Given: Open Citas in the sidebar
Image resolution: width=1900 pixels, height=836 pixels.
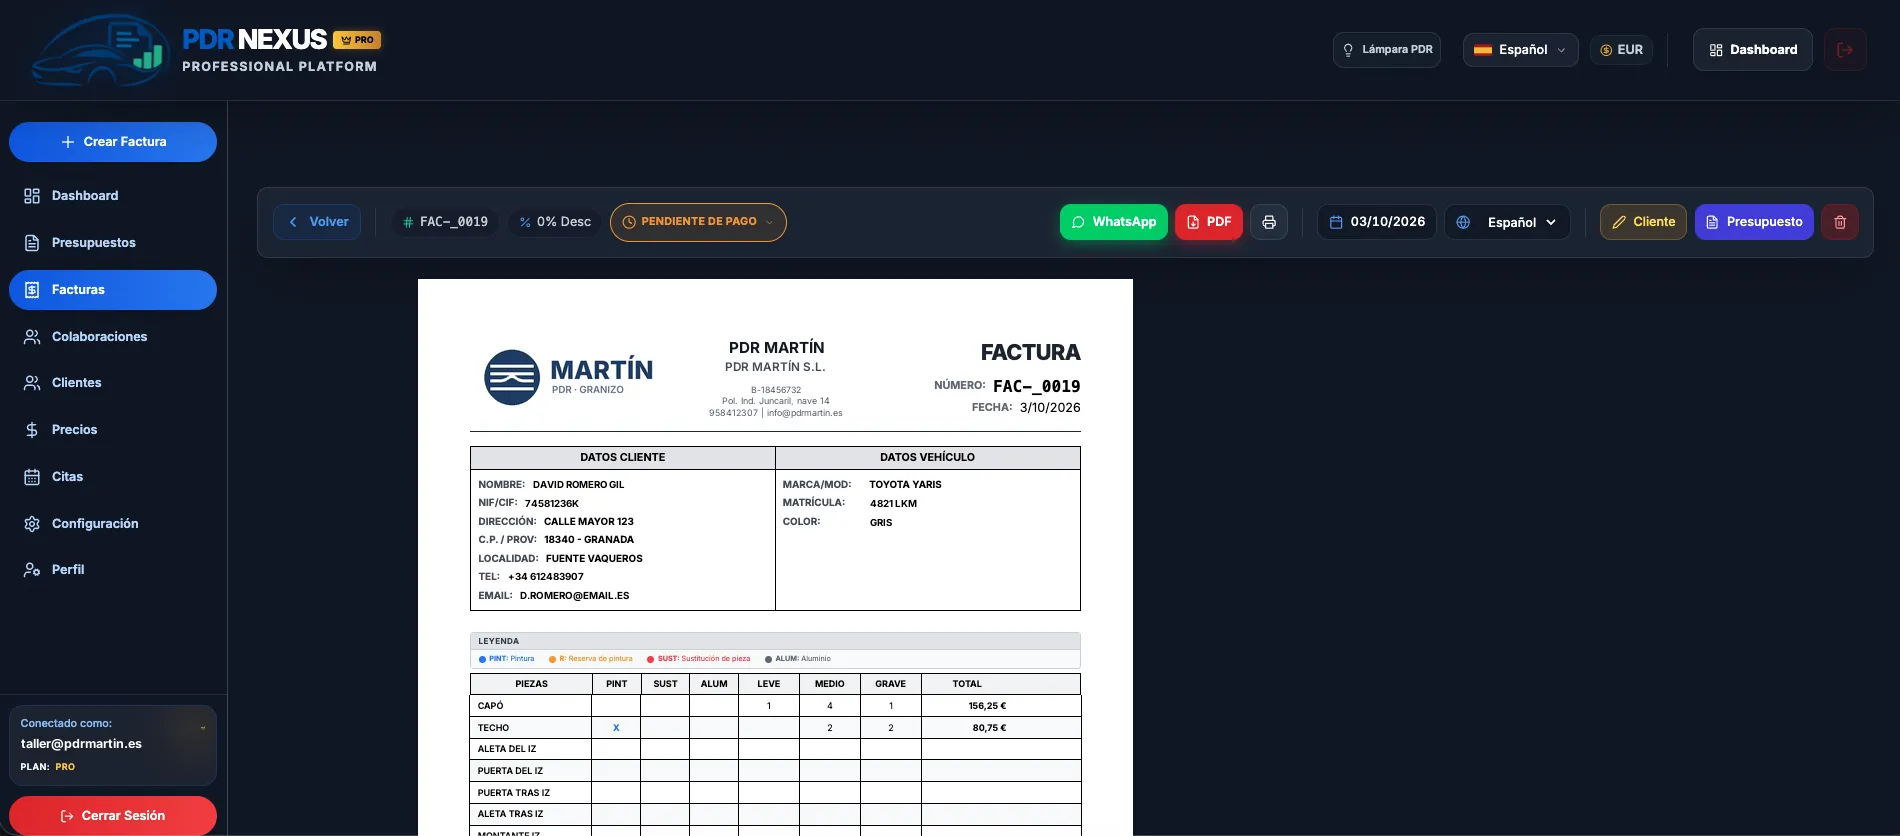Looking at the screenshot, I should click(x=113, y=477).
